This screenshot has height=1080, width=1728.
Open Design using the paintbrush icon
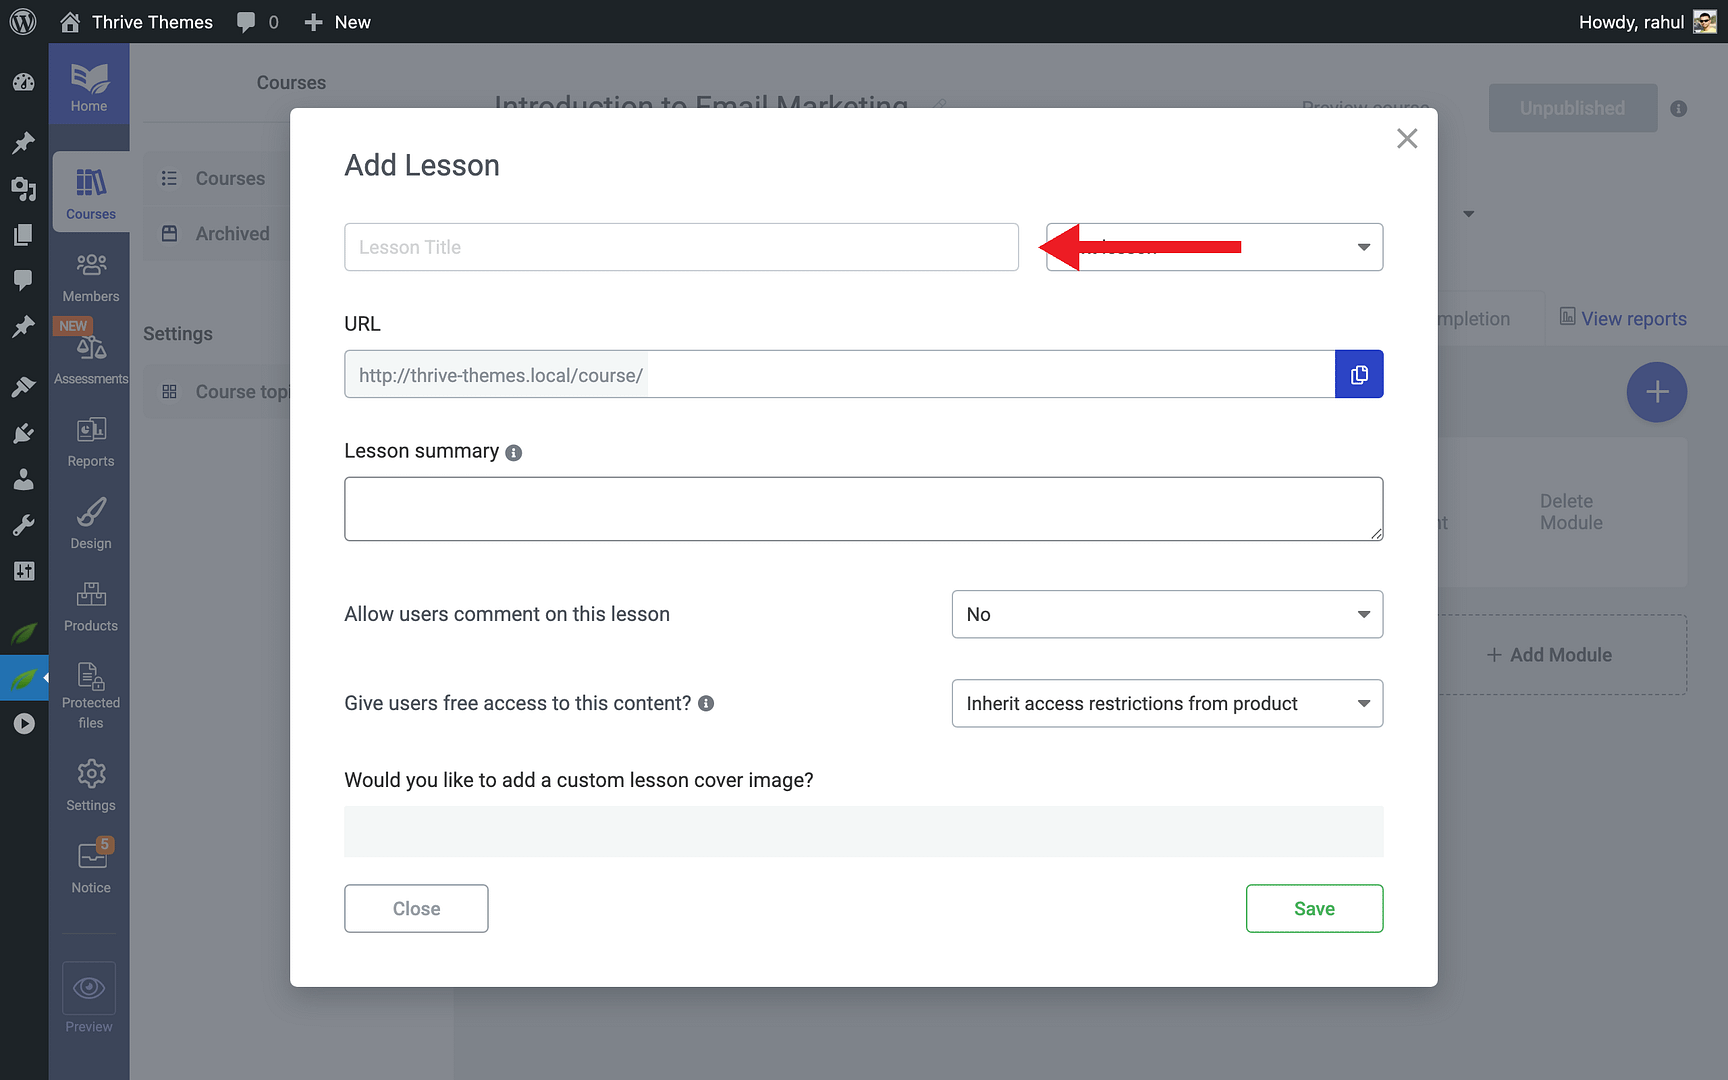[90, 520]
